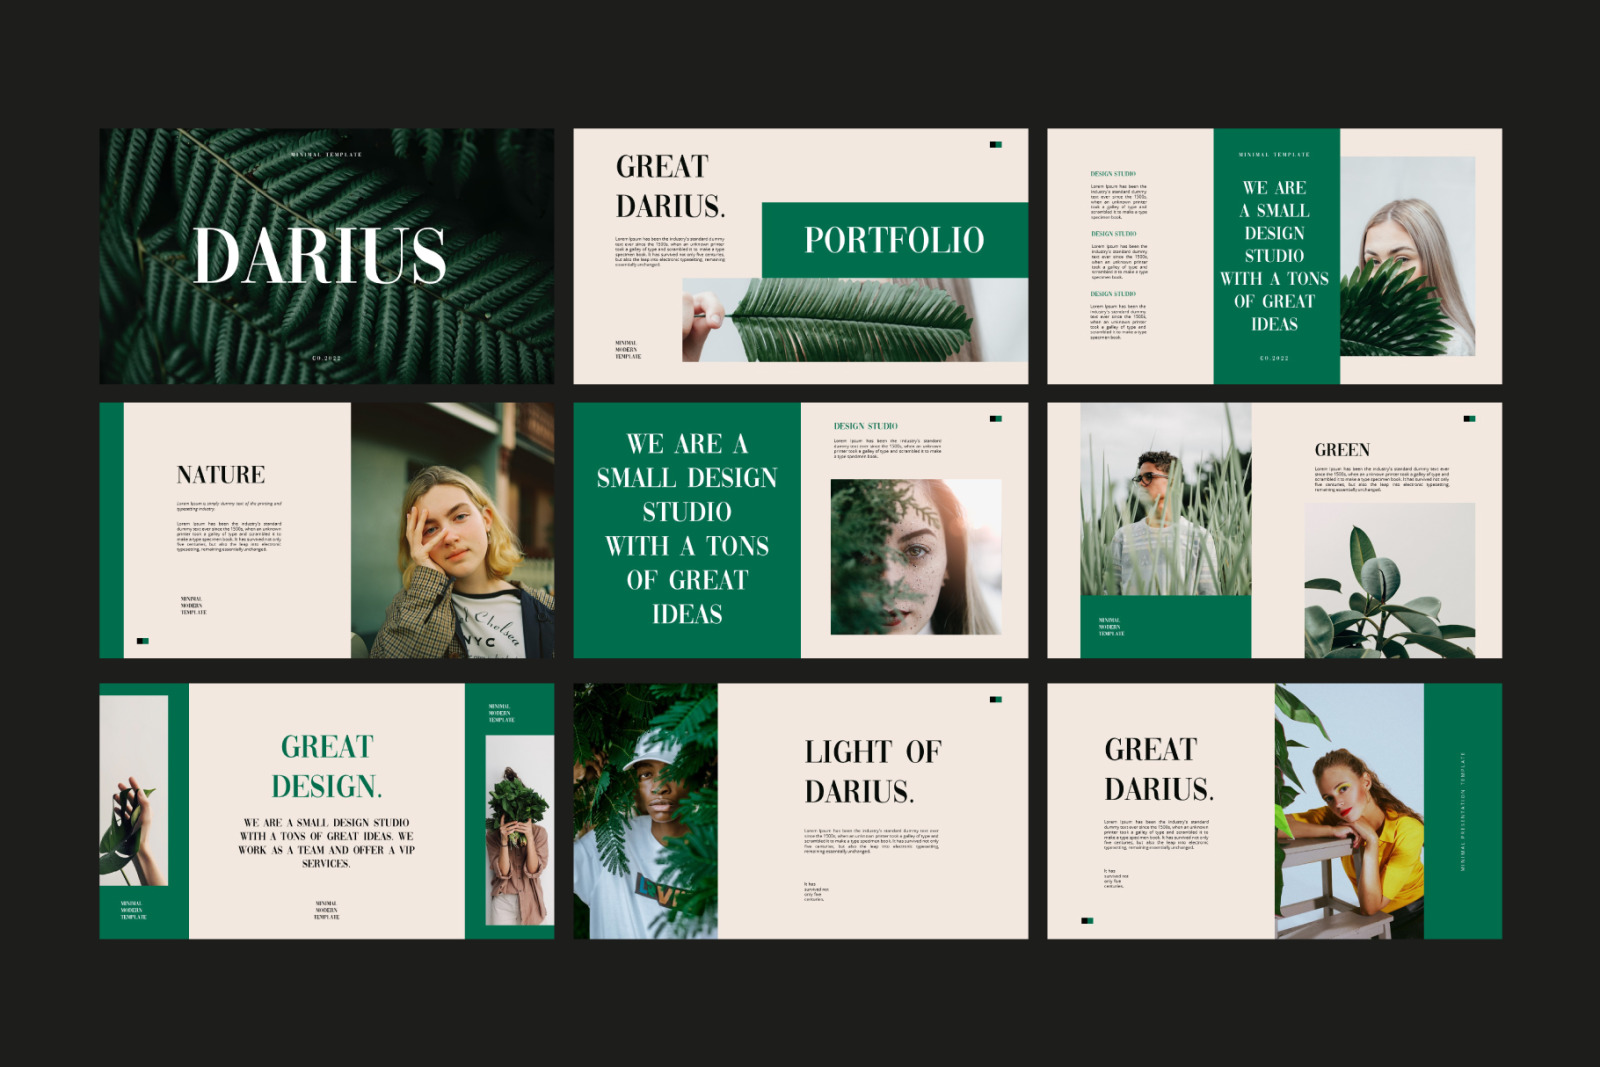Click the blonde woman photo on NATURE slide
This screenshot has width=1600, height=1067.
point(452,531)
